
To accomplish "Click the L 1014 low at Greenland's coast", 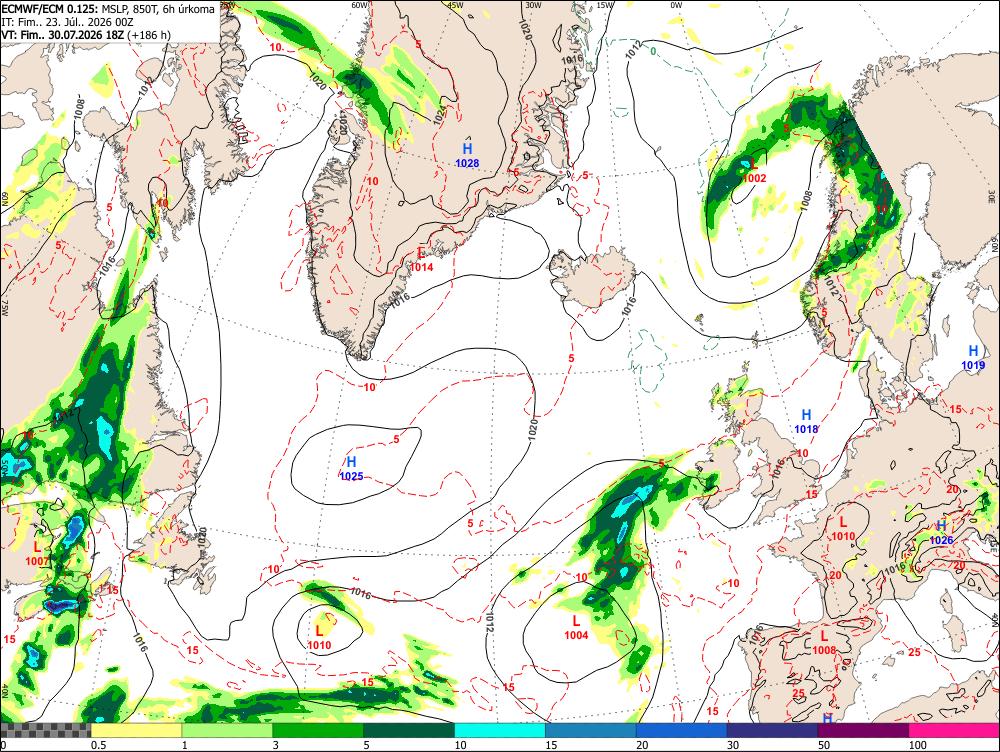I will [x=421, y=260].
